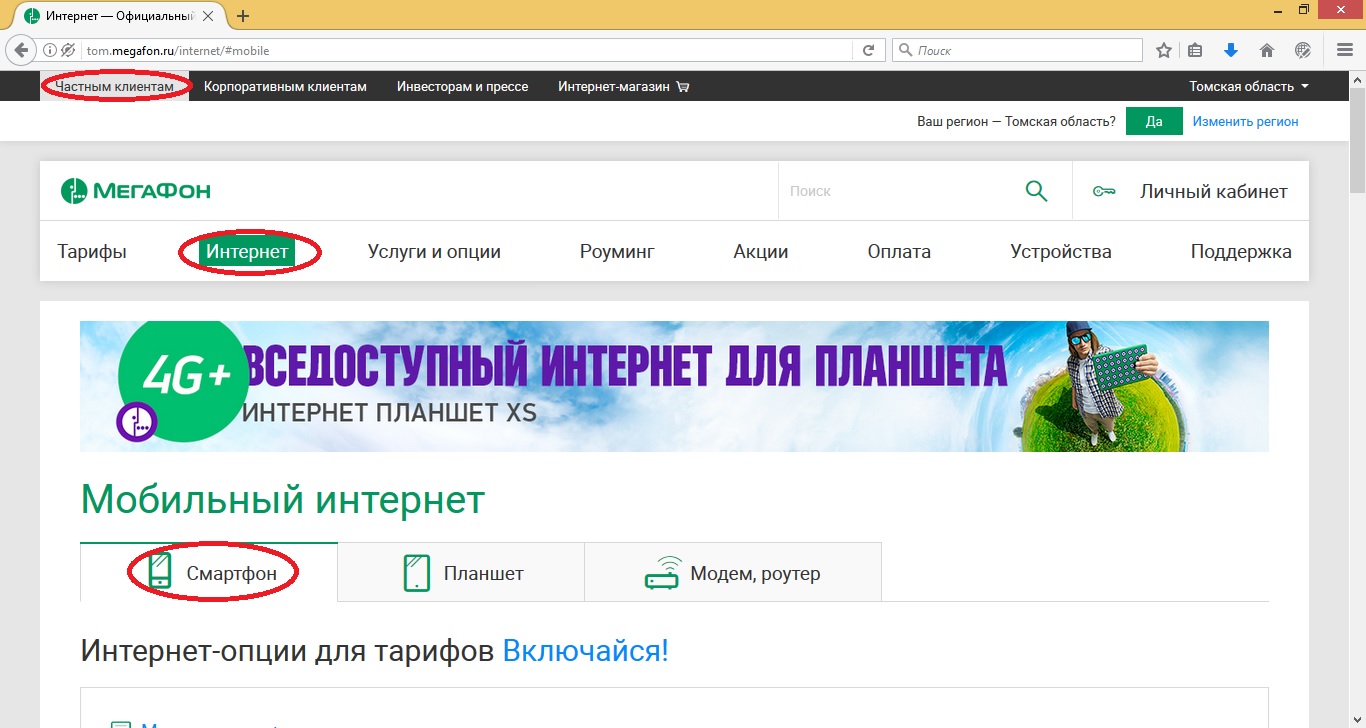Click the Firefox home icon
Screen dimensions: 1366x728
(x=1267, y=49)
